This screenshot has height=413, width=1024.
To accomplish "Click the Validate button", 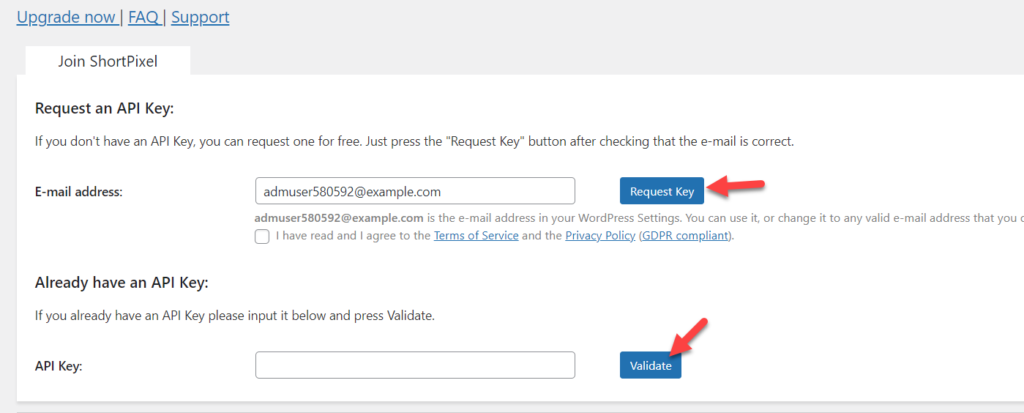I will point(650,365).
